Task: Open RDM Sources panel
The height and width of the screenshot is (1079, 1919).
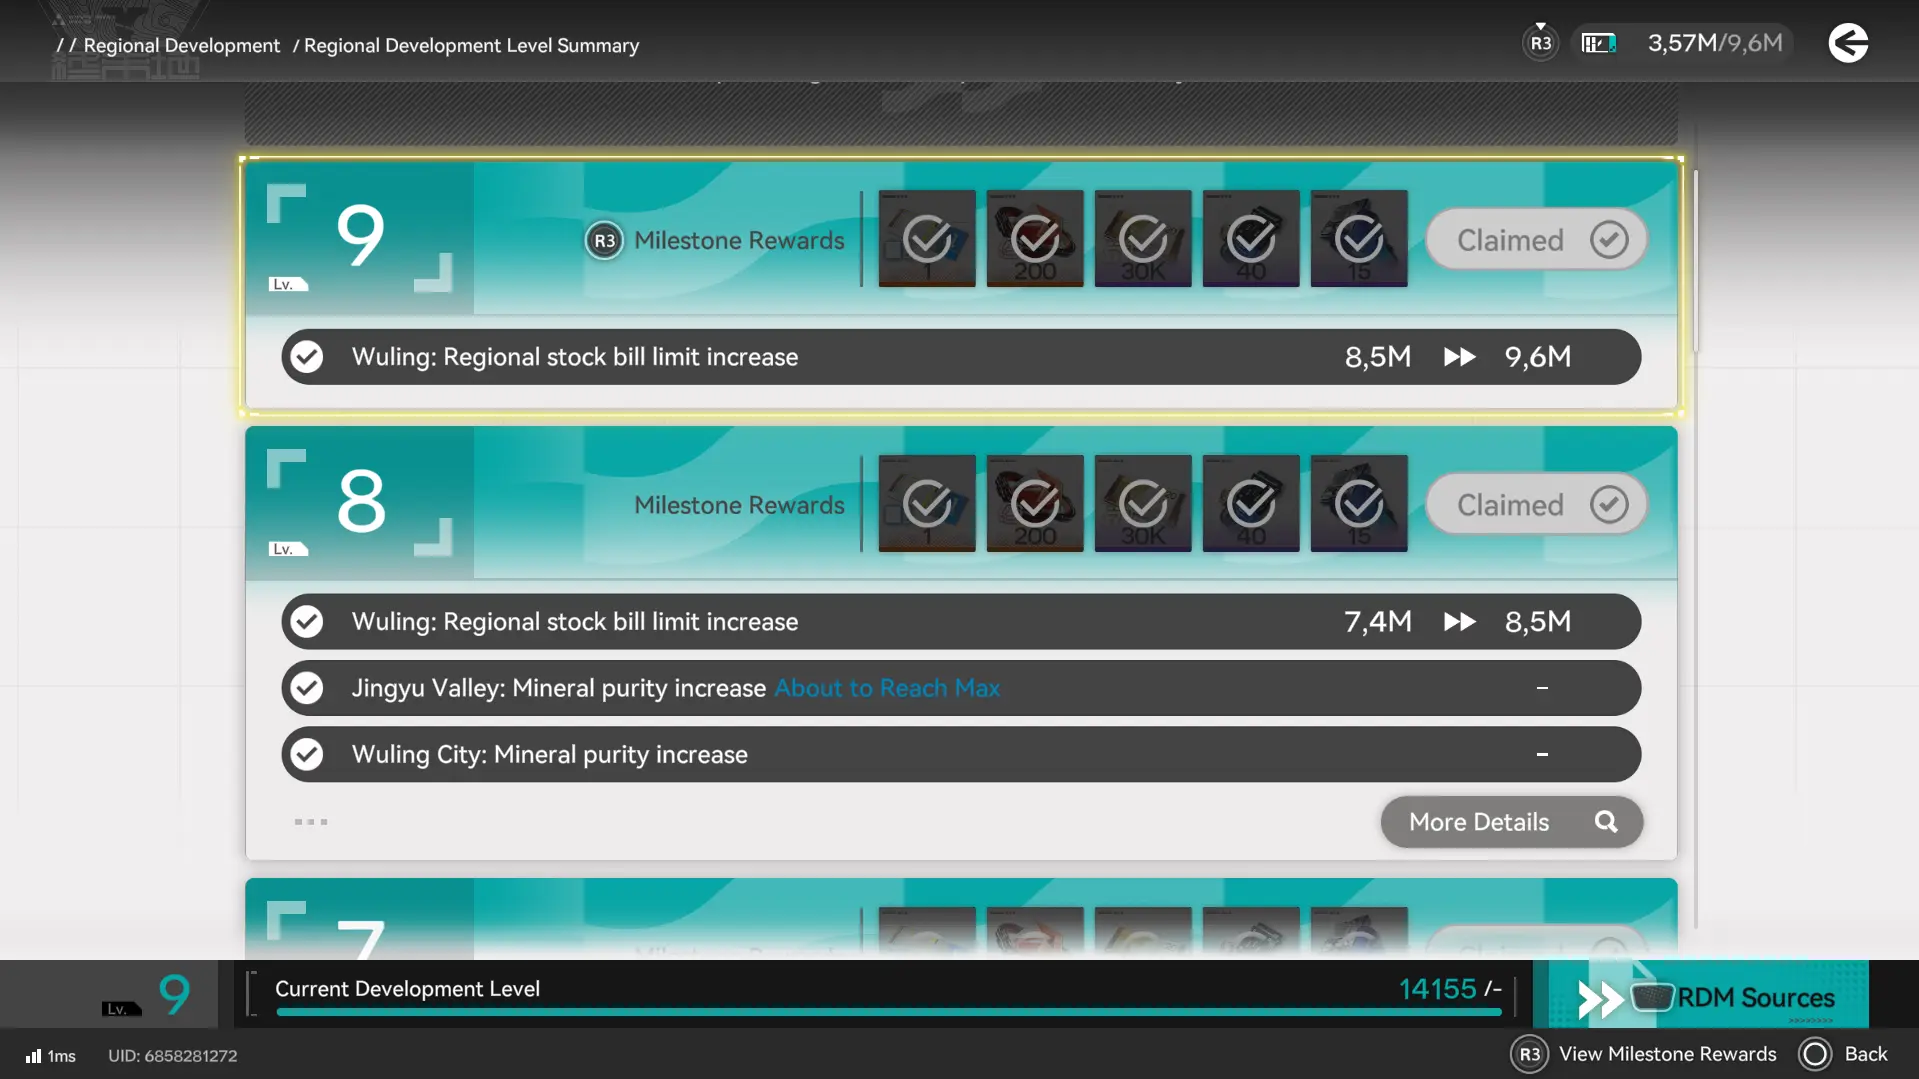Action: 1708,996
